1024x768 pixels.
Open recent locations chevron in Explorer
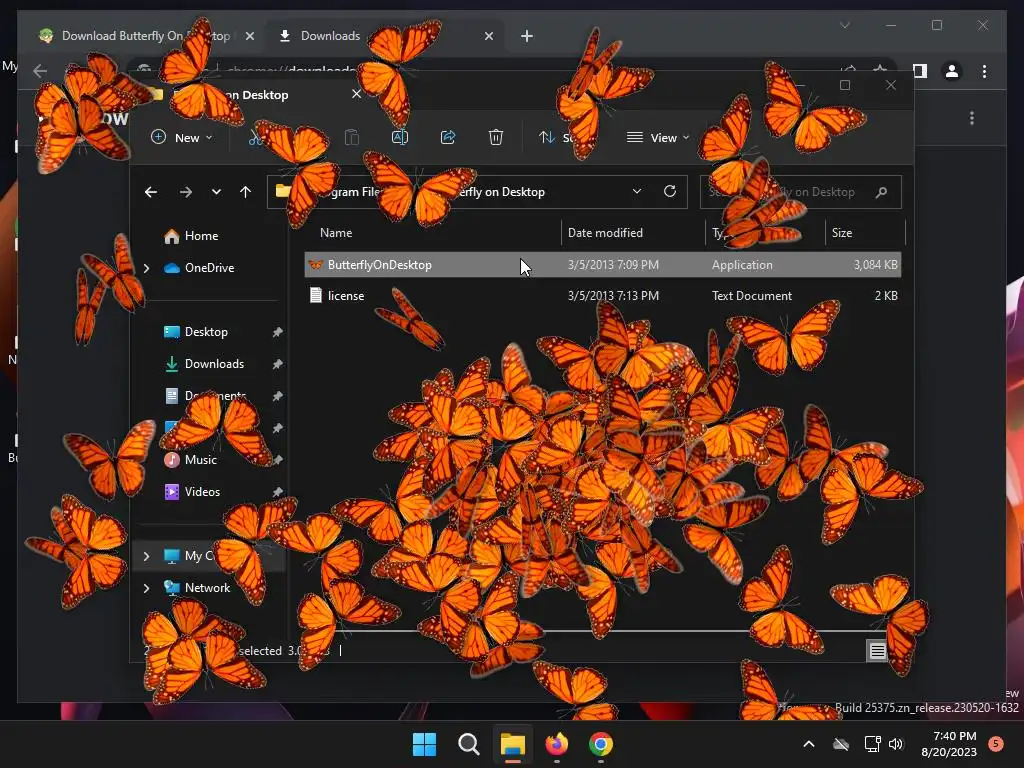click(x=216, y=191)
